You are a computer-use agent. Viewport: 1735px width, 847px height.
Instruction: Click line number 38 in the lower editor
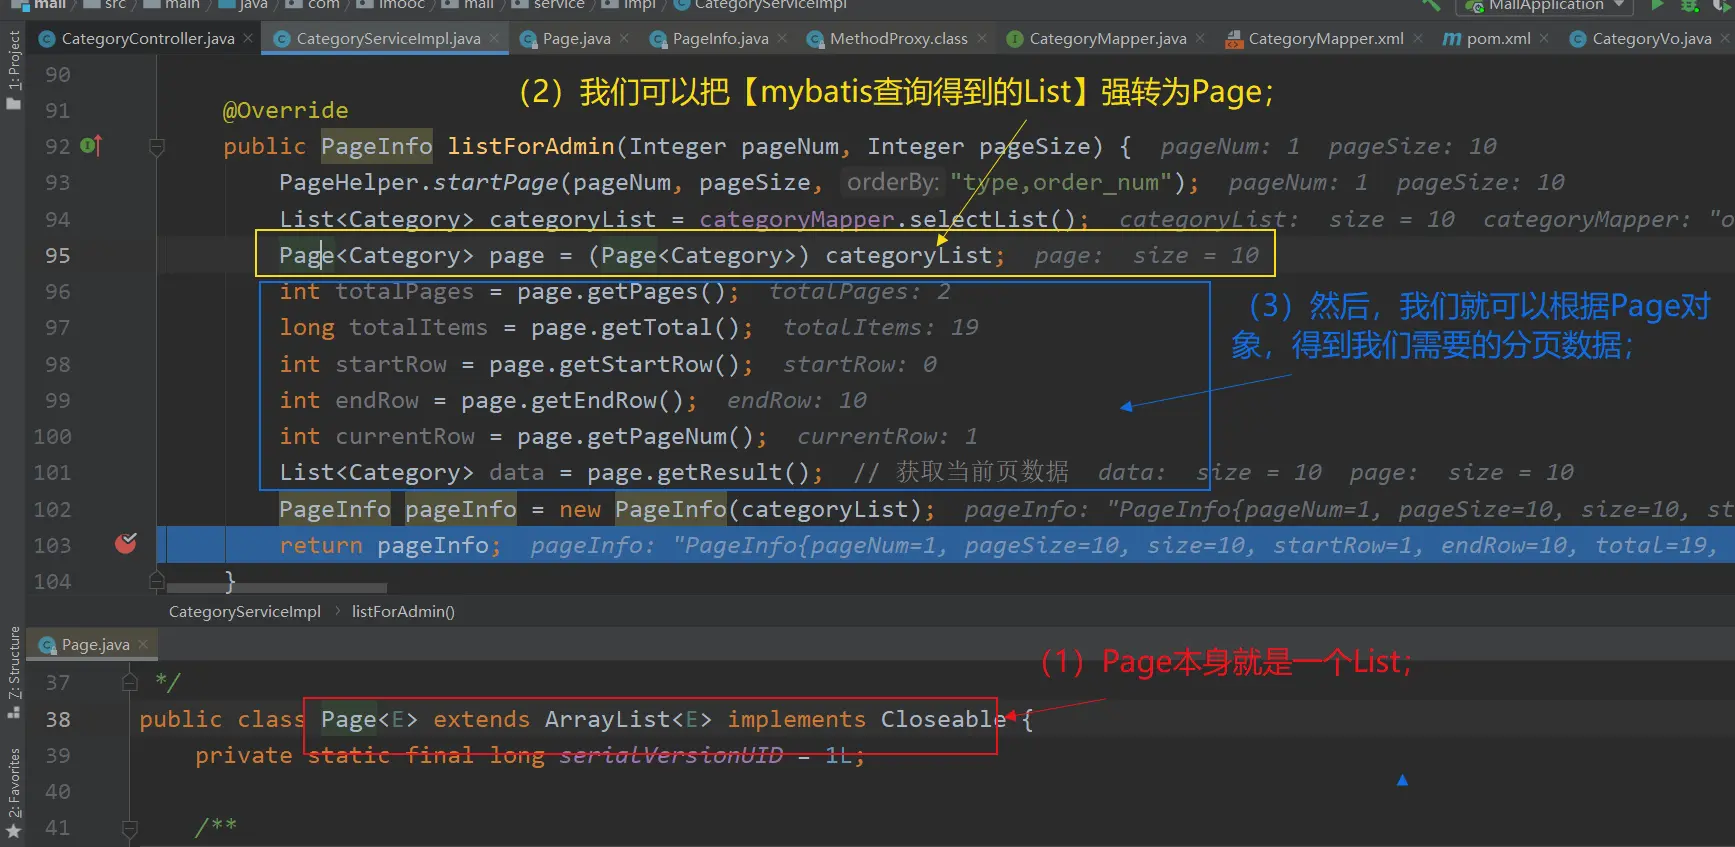click(57, 719)
